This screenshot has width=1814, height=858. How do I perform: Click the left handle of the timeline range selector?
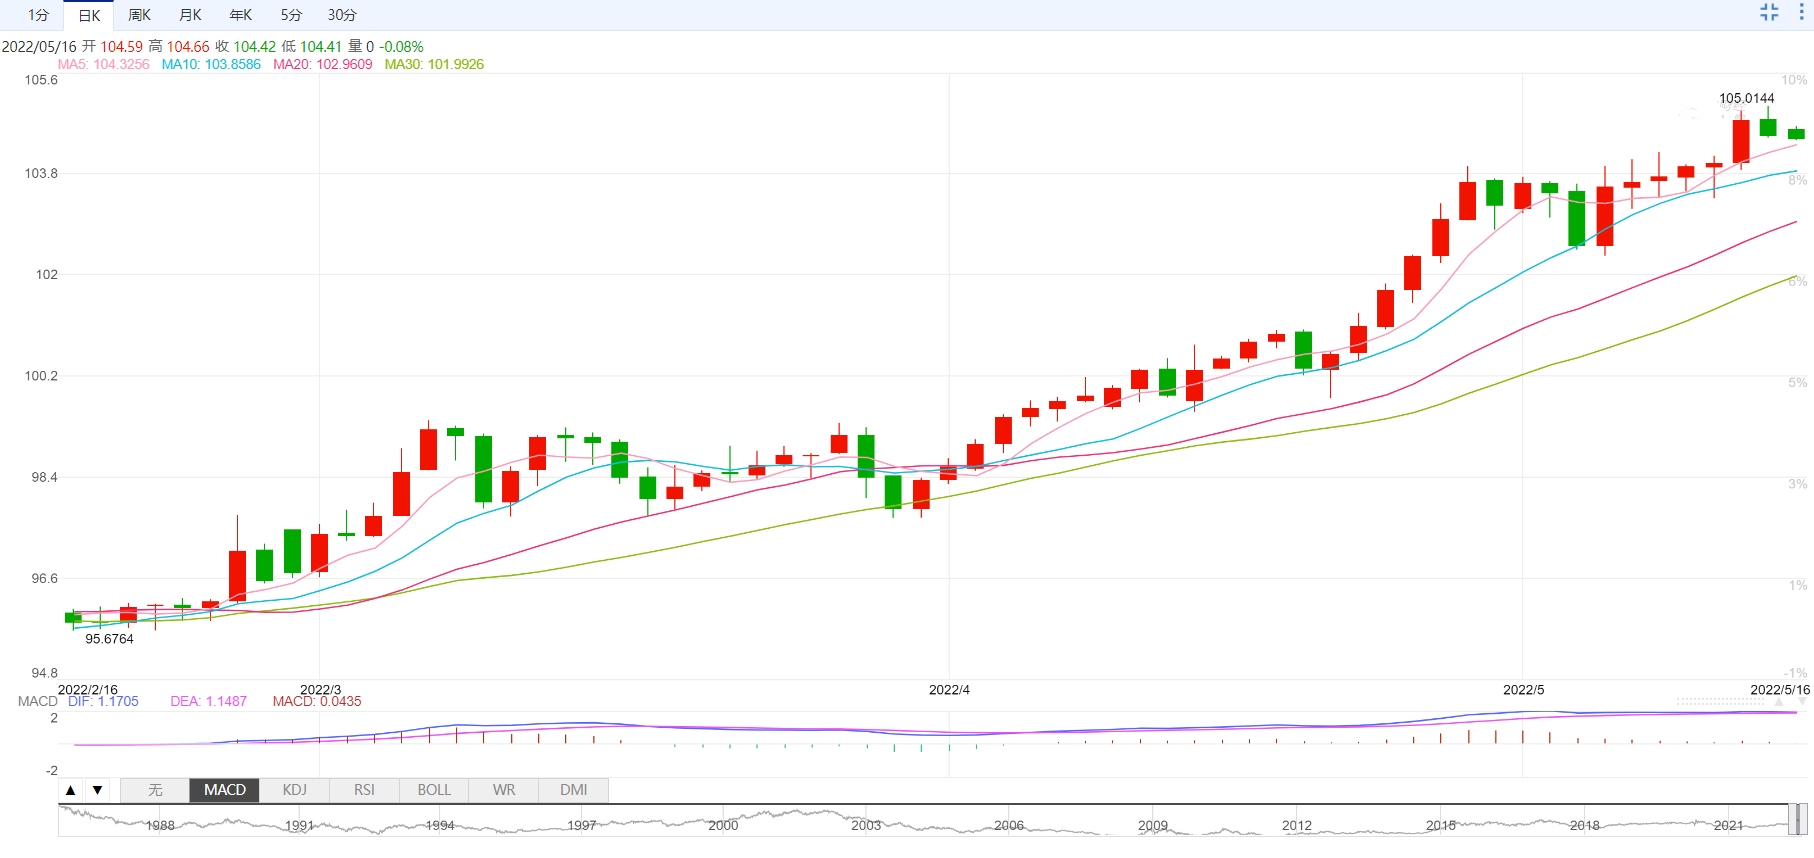(x=1792, y=820)
